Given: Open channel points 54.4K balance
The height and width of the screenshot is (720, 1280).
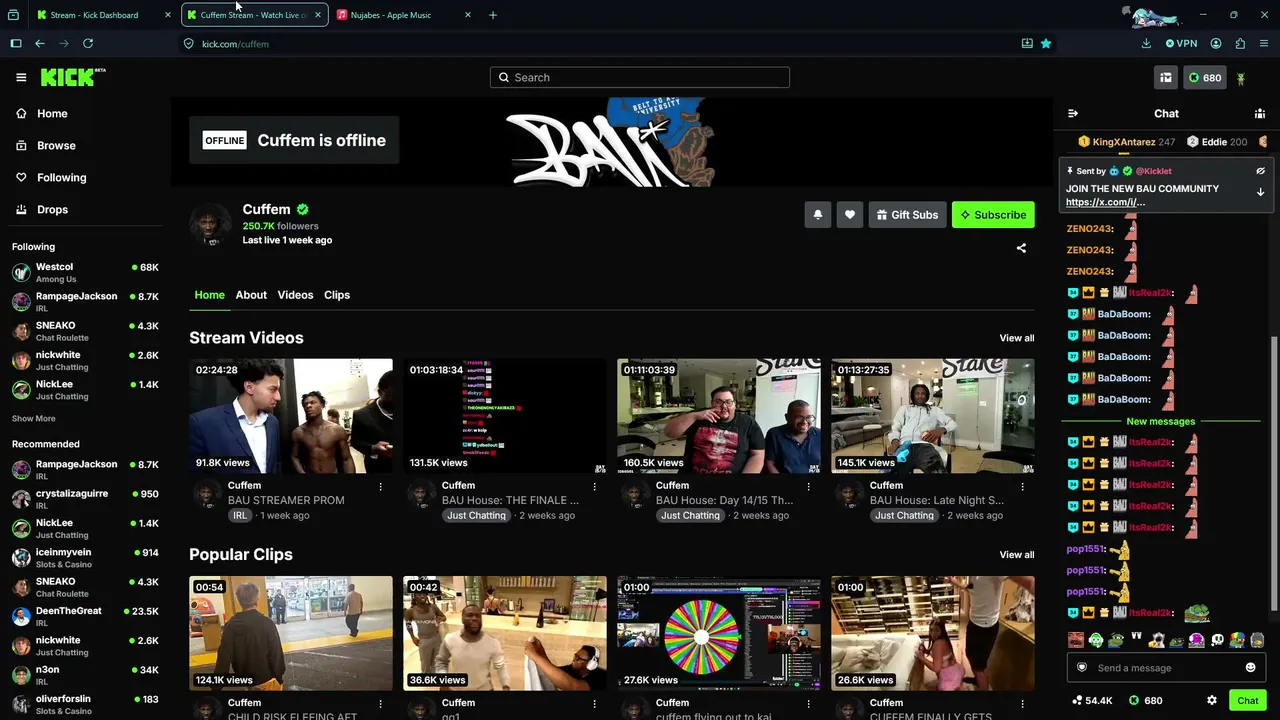Looking at the screenshot, I should (1092, 700).
